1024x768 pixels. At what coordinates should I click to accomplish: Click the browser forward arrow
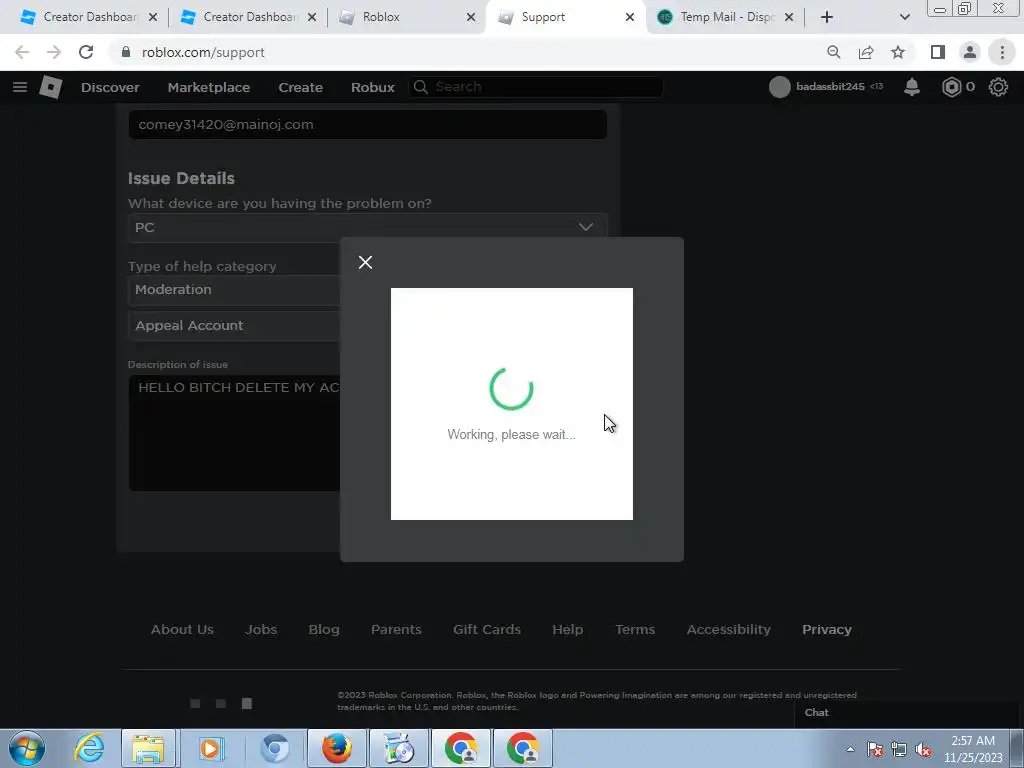click(x=54, y=52)
